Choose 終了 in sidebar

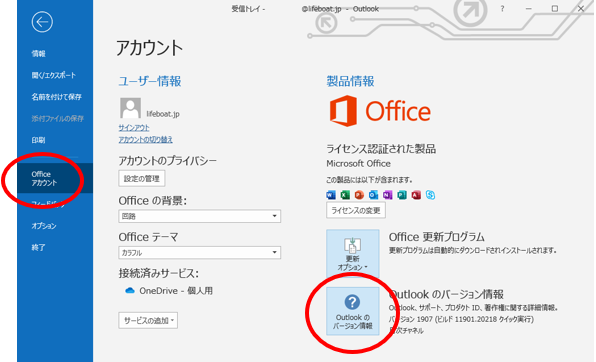coord(38,248)
